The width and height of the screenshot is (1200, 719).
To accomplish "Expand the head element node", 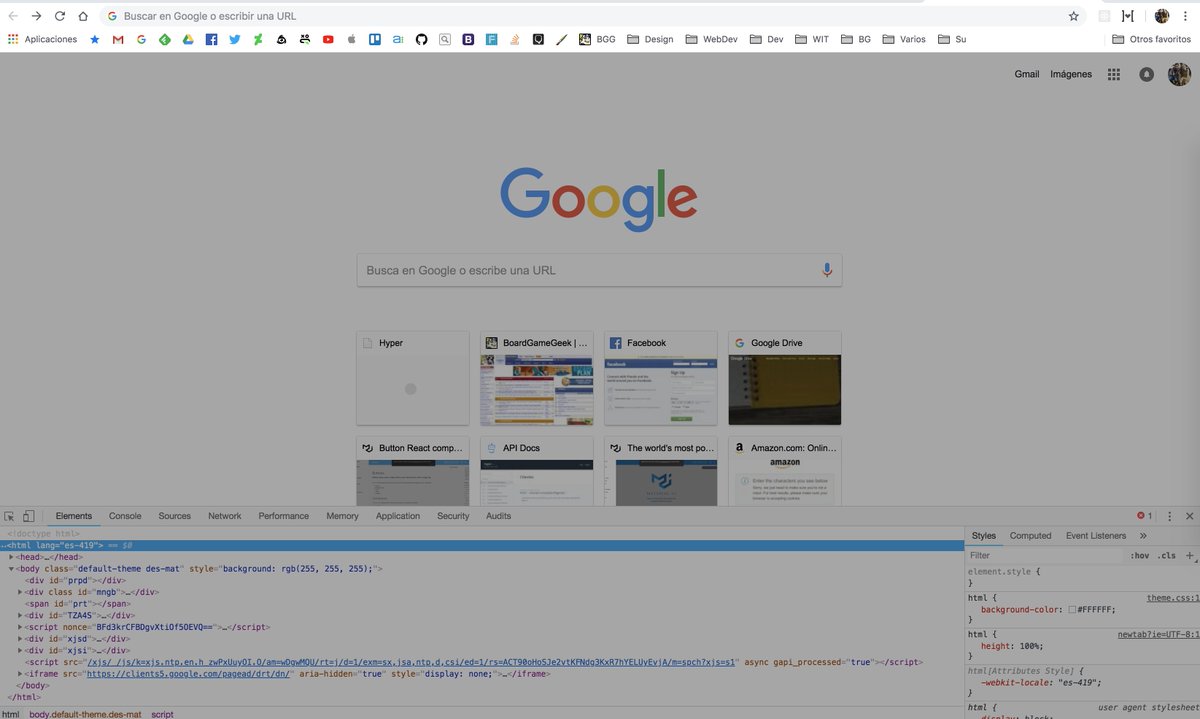I will [12, 557].
